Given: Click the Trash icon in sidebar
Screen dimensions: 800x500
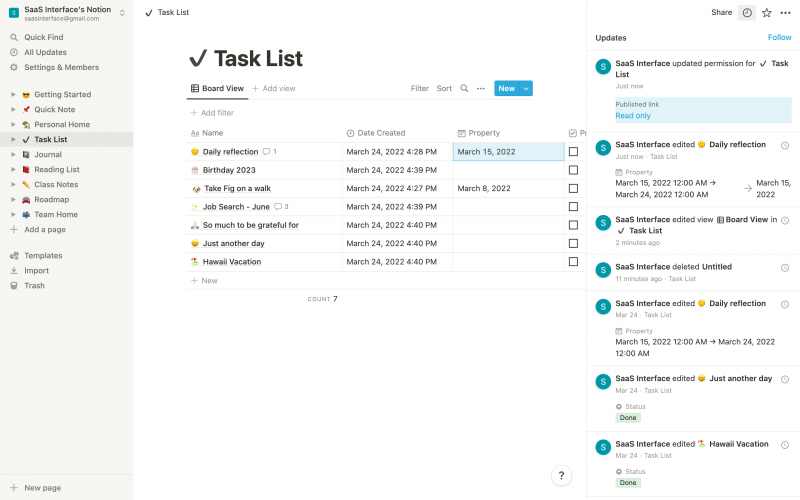Looking at the screenshot, I should tap(14, 286).
